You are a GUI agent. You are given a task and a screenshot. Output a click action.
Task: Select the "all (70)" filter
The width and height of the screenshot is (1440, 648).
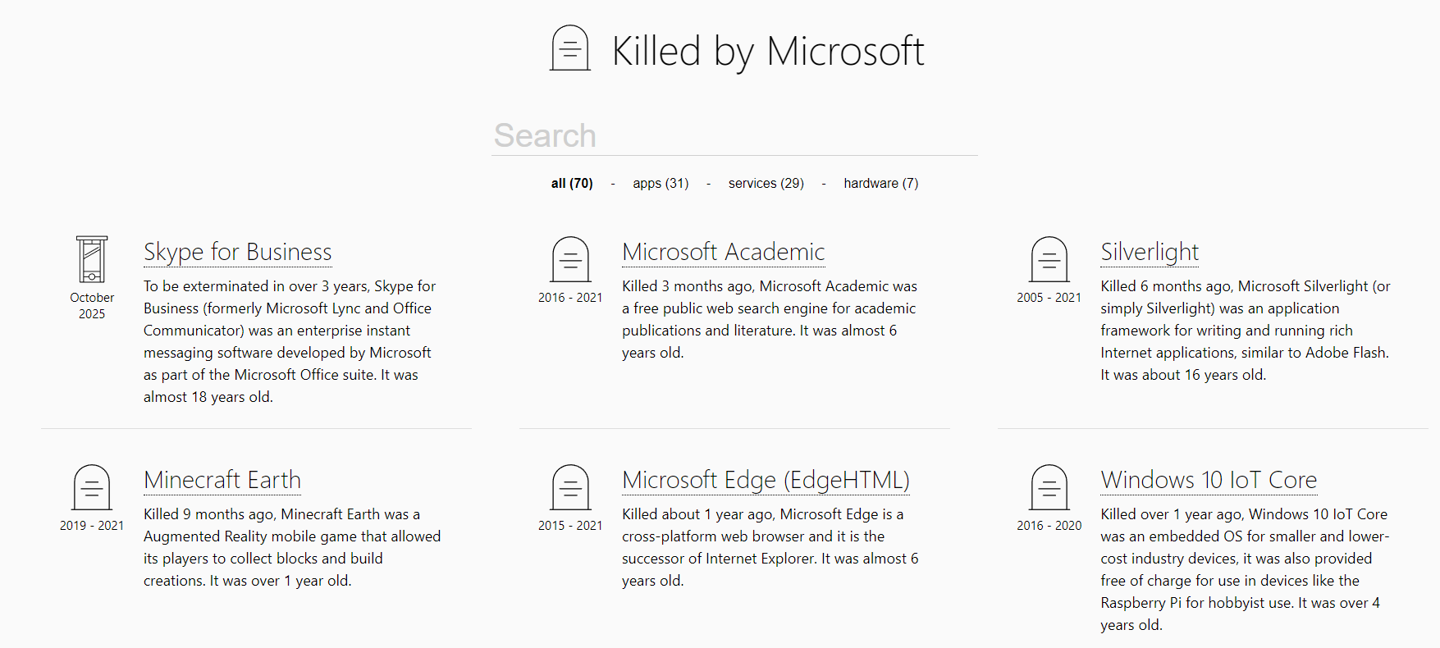tap(572, 183)
